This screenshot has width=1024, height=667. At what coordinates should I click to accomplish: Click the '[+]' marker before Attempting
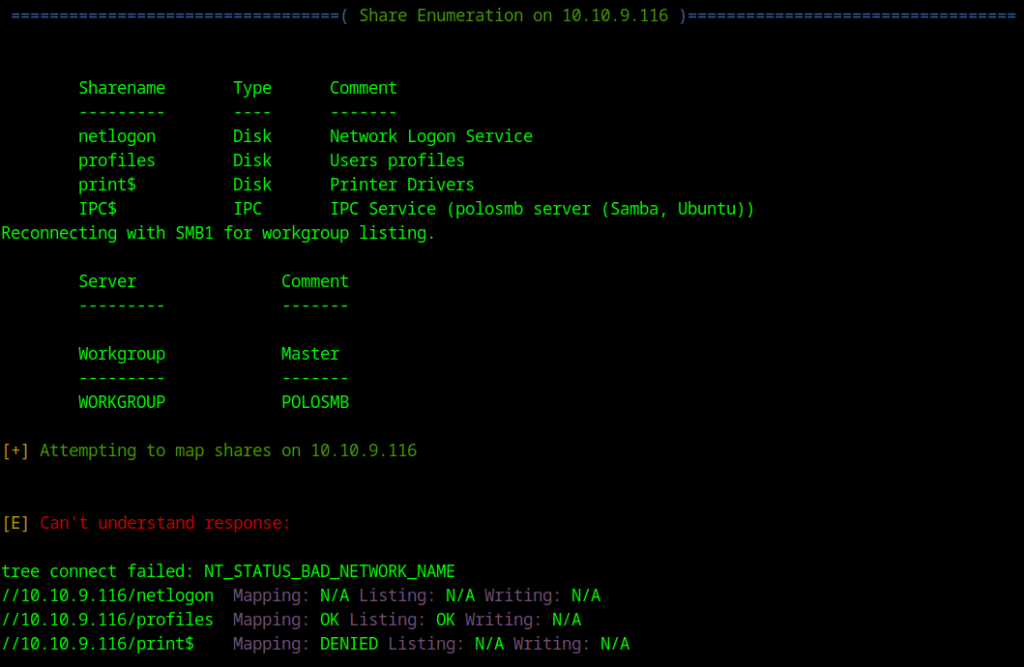[x=15, y=451]
